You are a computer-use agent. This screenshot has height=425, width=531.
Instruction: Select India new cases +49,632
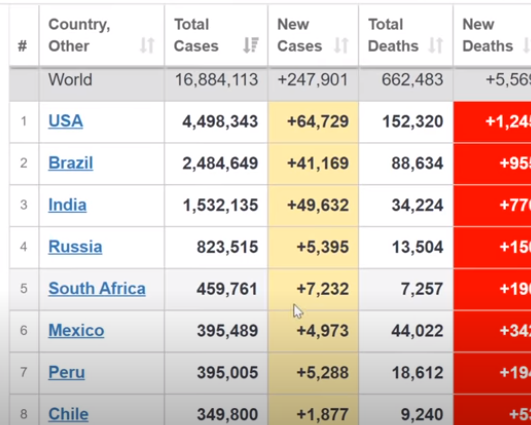click(x=318, y=205)
